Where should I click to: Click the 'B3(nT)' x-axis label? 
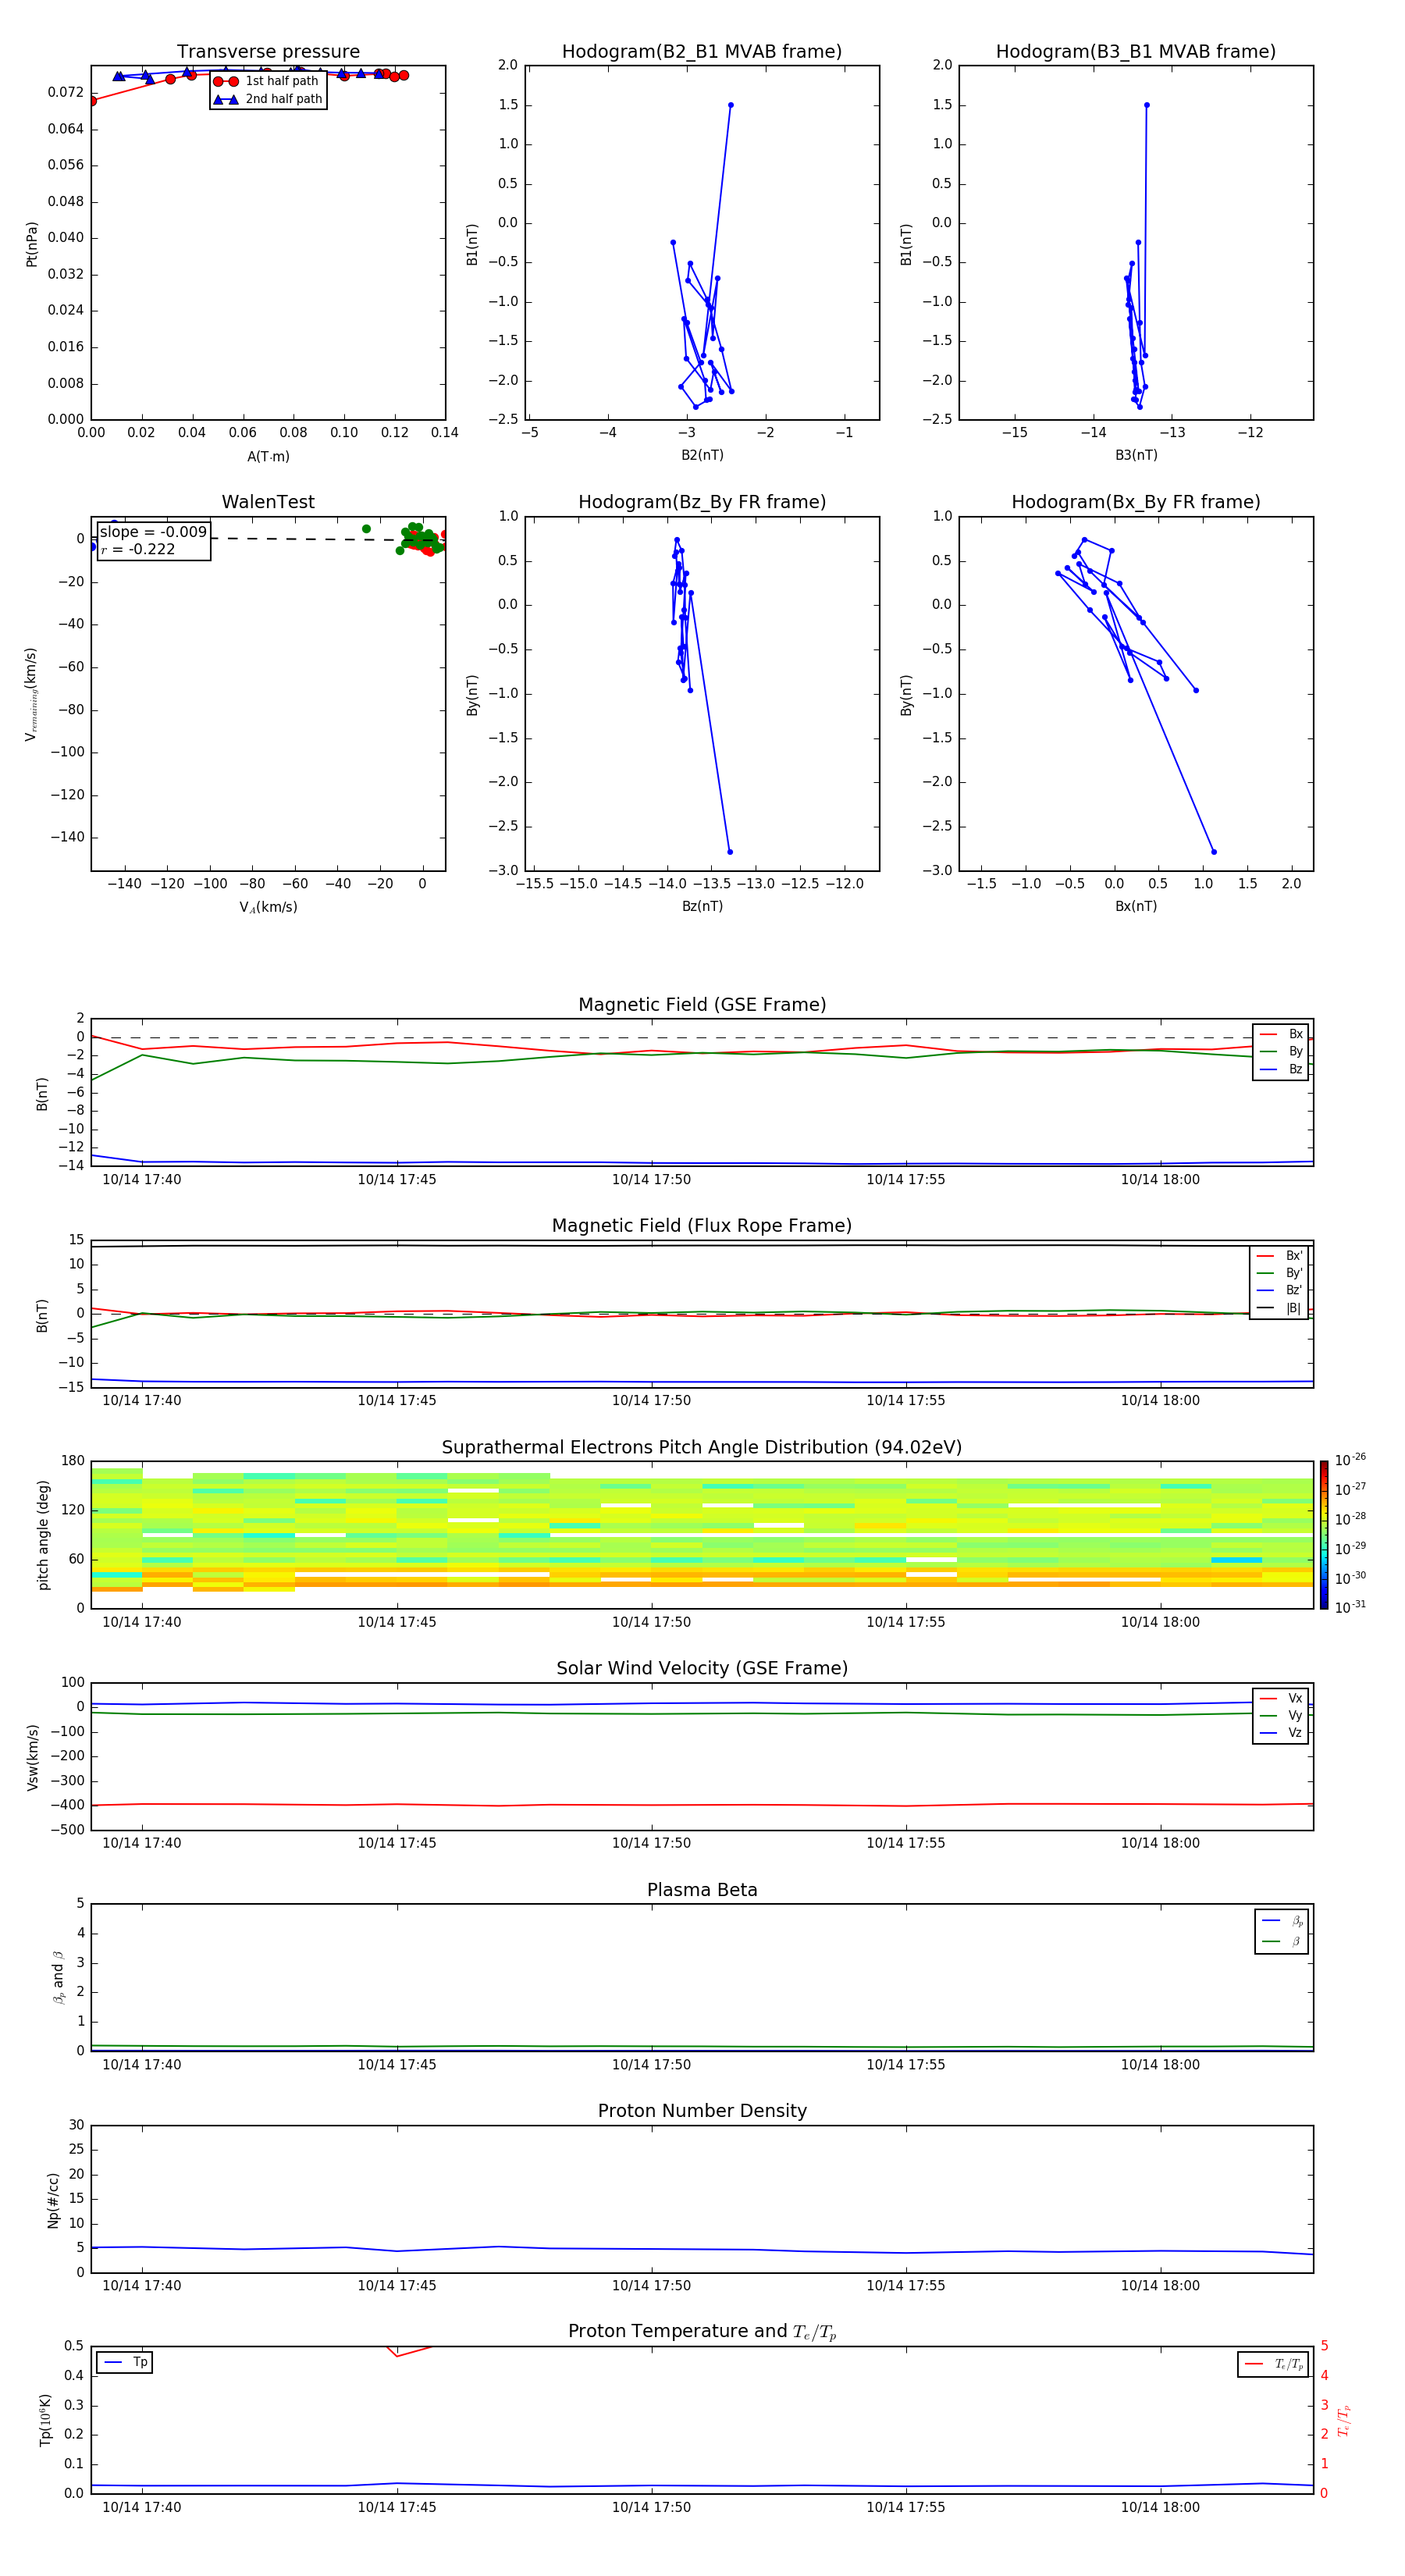pyautogui.click(x=1136, y=455)
